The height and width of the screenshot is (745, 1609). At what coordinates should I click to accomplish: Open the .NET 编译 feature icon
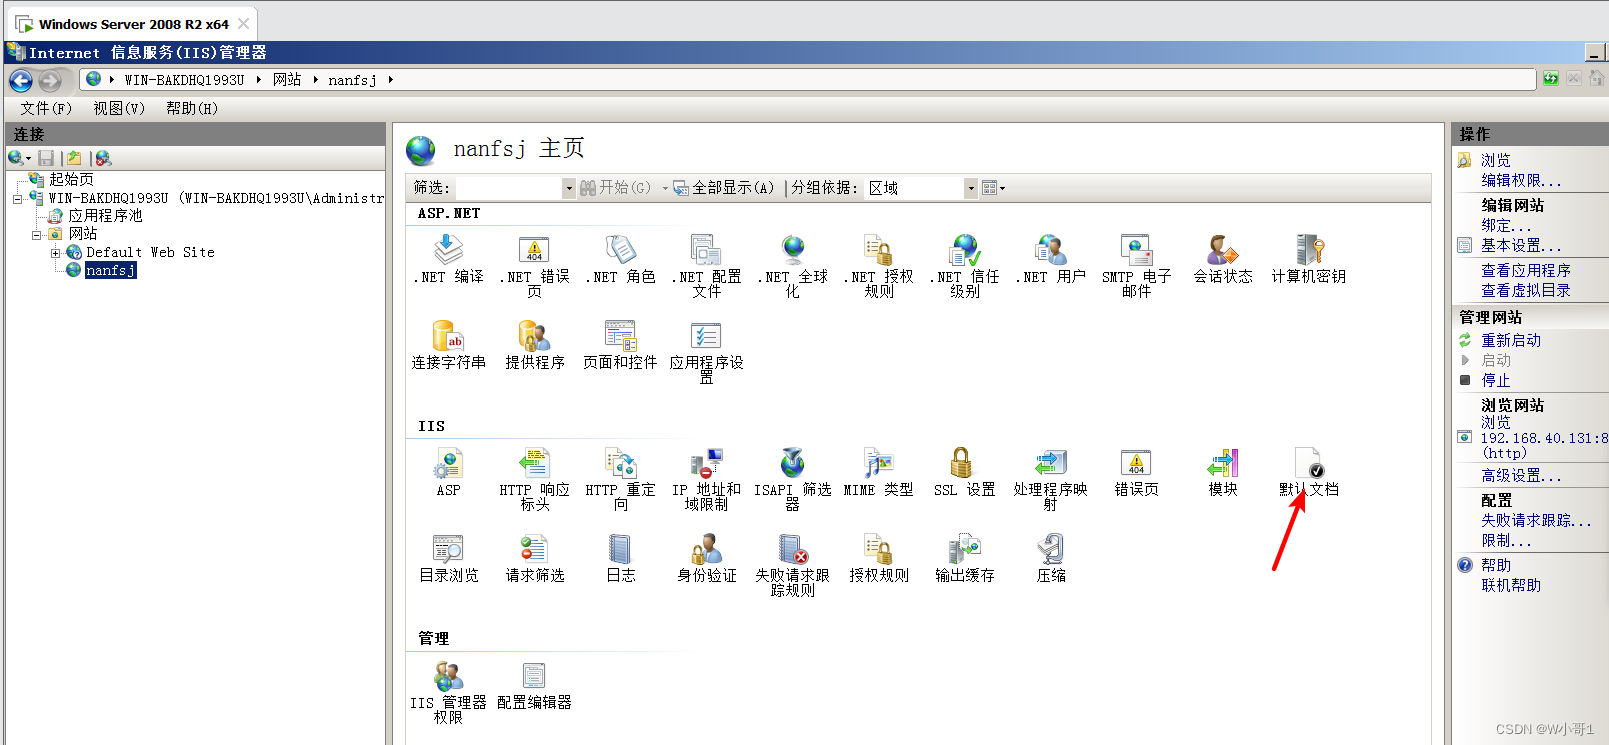pos(448,259)
